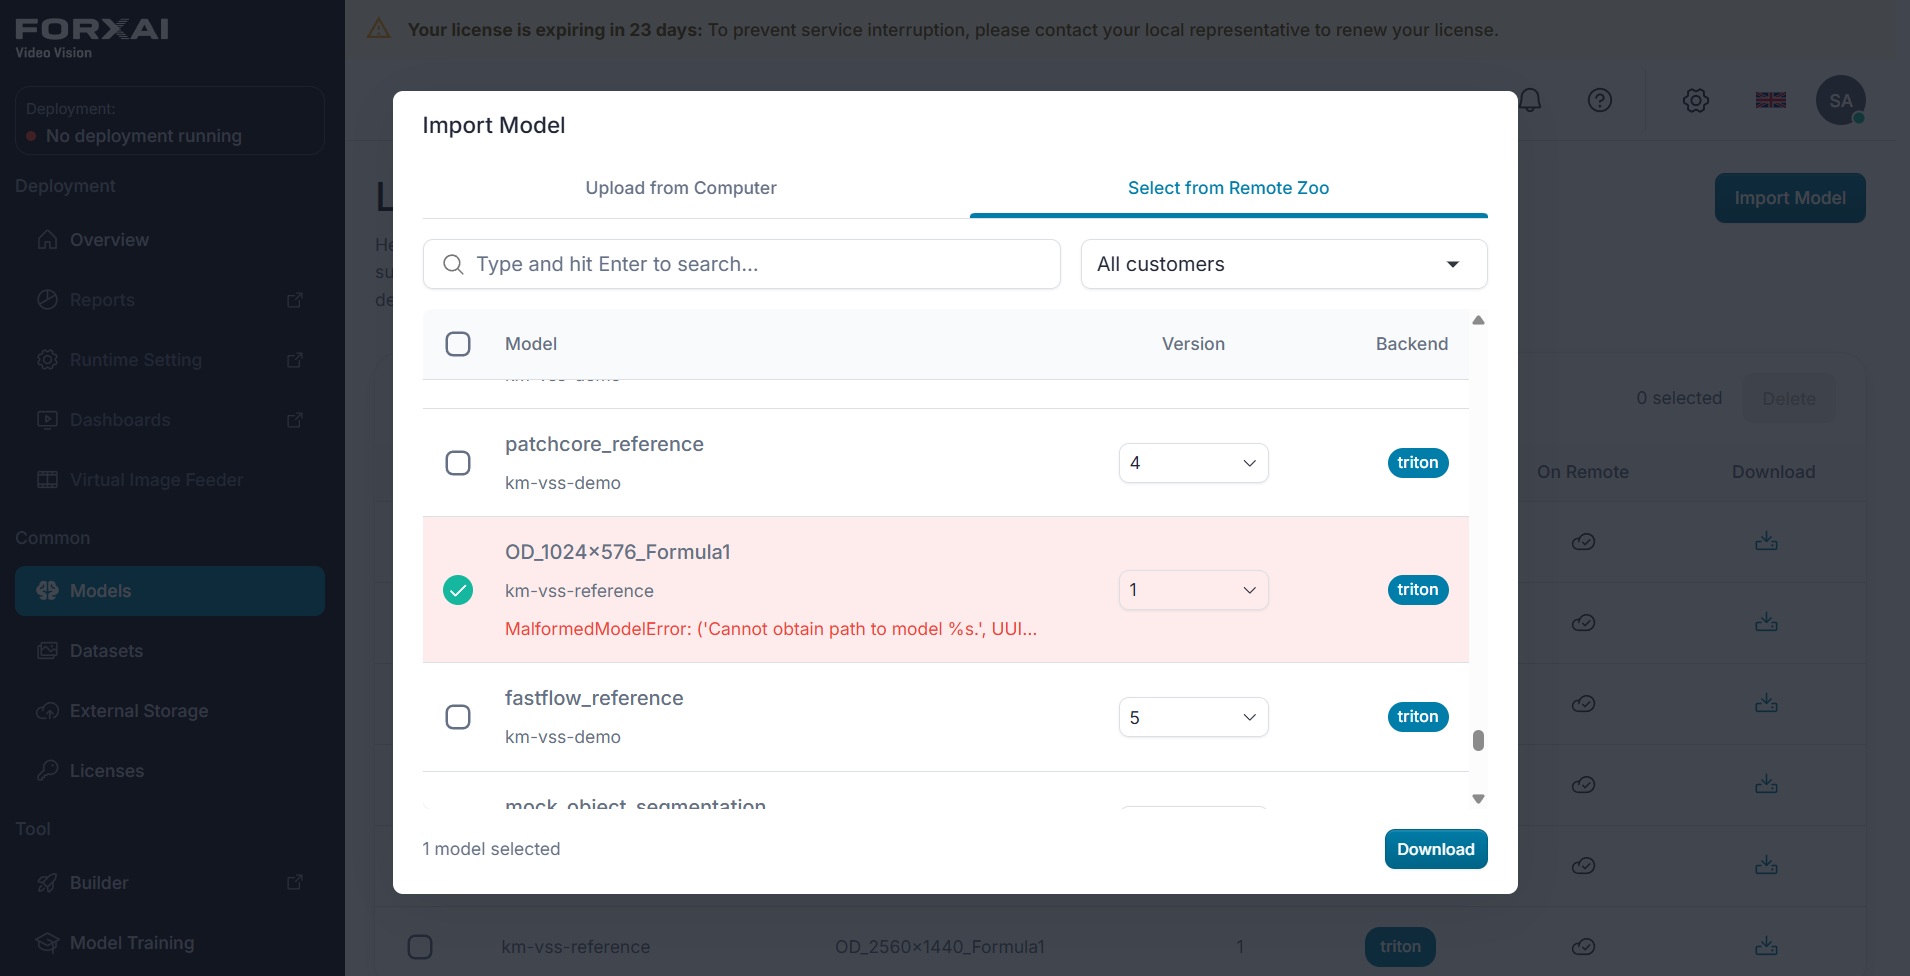1910x976 pixels.
Task: Click the External Storage cloud icon
Action: coord(47,711)
